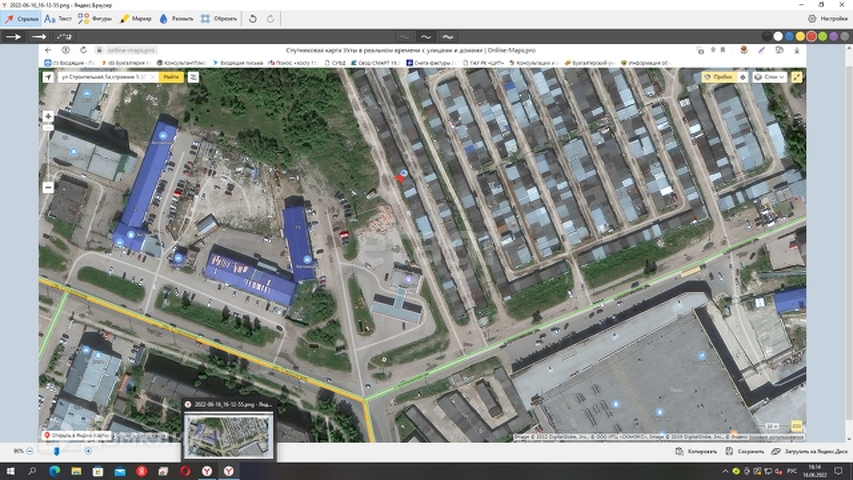Zoom out the map with minus button

tap(48, 187)
